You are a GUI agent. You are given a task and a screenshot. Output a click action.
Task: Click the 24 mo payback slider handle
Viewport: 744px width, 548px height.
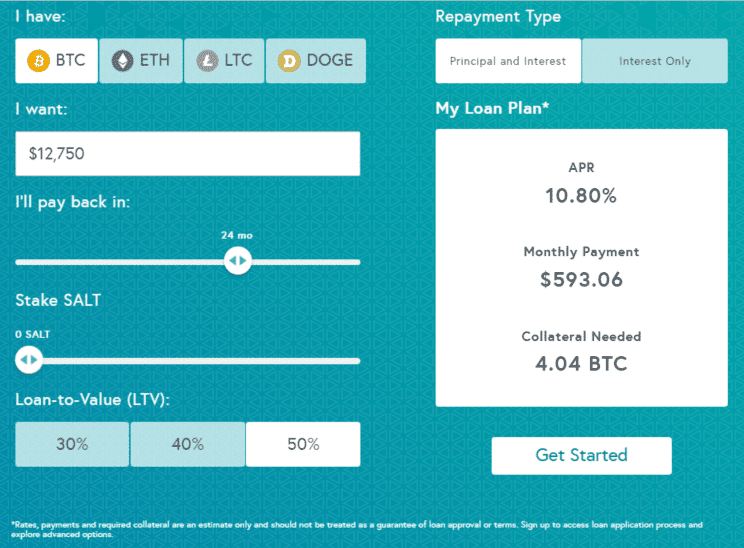coord(238,262)
